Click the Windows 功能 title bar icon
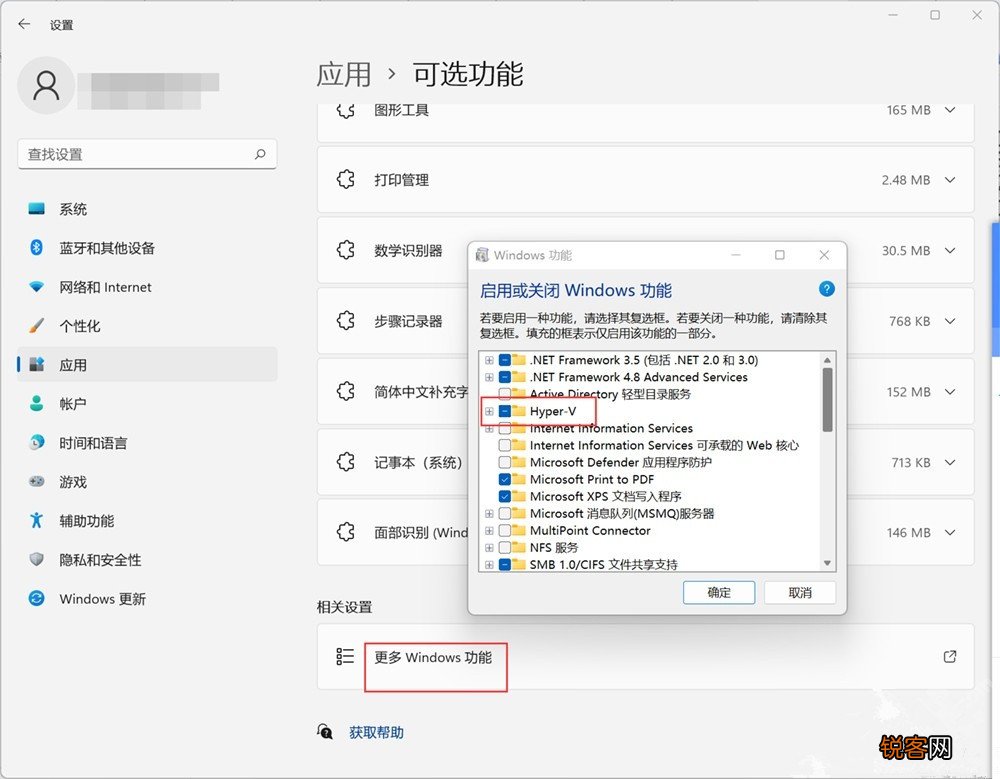The image size is (1000, 779). pos(482,255)
